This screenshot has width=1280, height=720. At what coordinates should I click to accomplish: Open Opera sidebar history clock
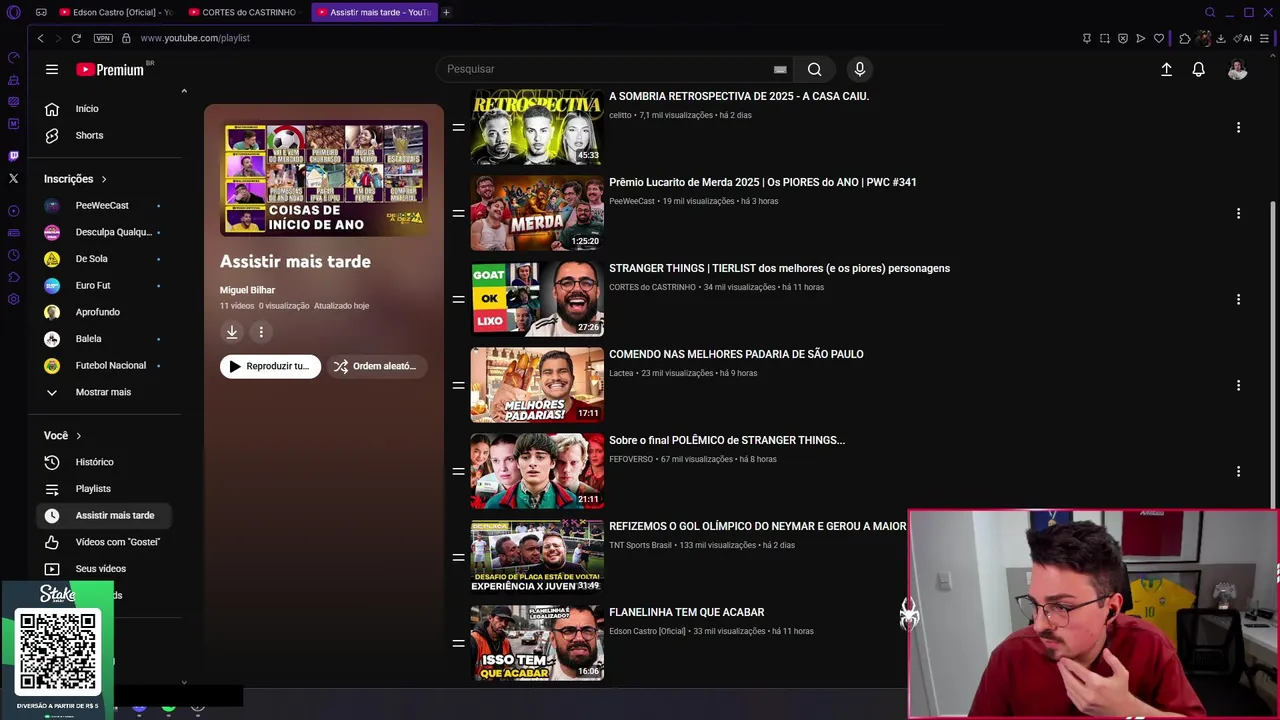[x=13, y=255]
